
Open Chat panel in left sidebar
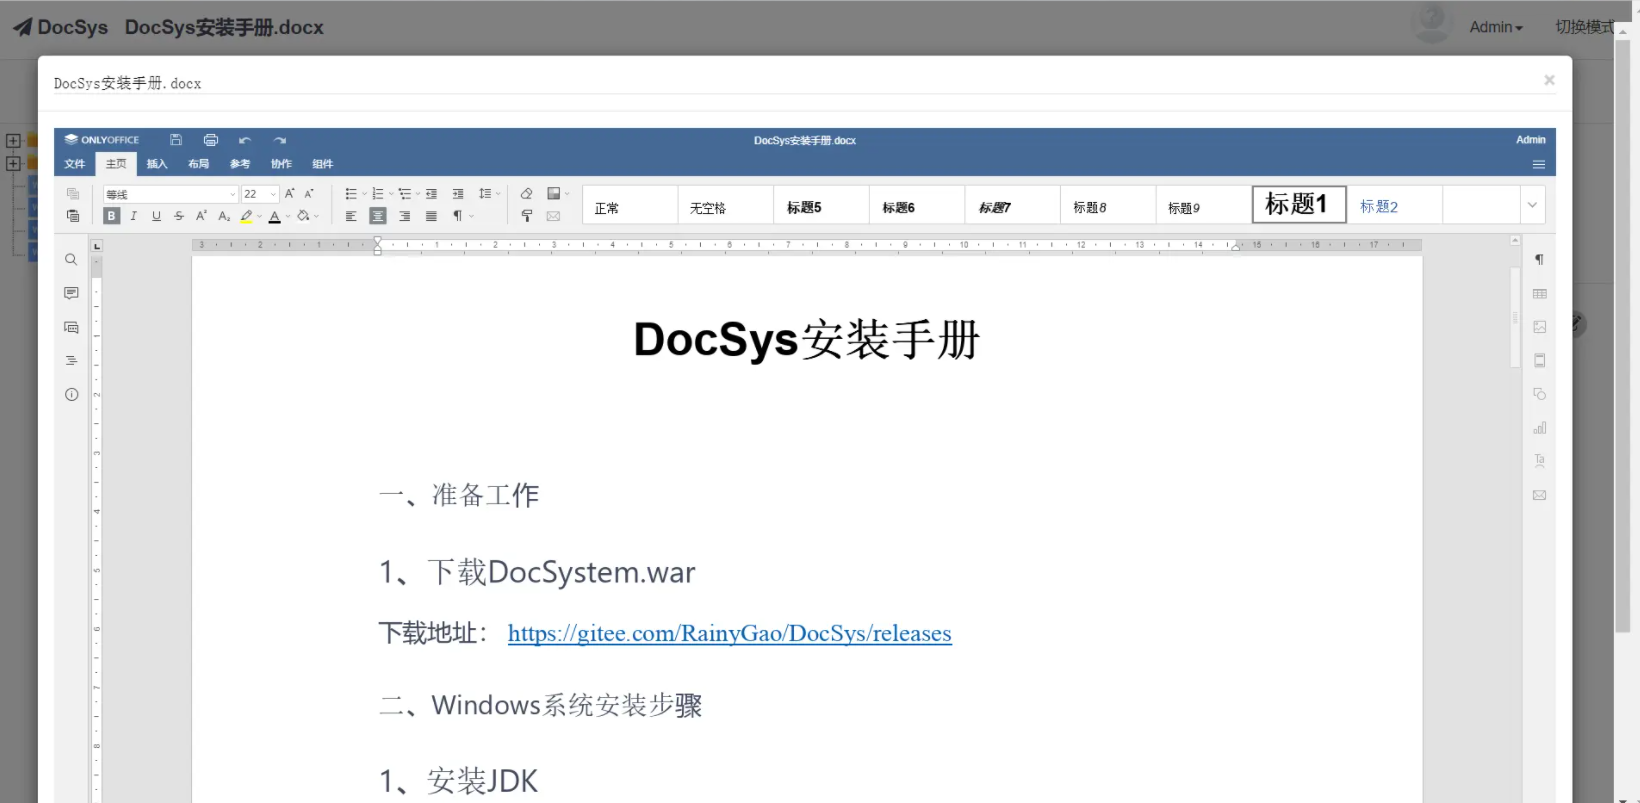tap(71, 327)
